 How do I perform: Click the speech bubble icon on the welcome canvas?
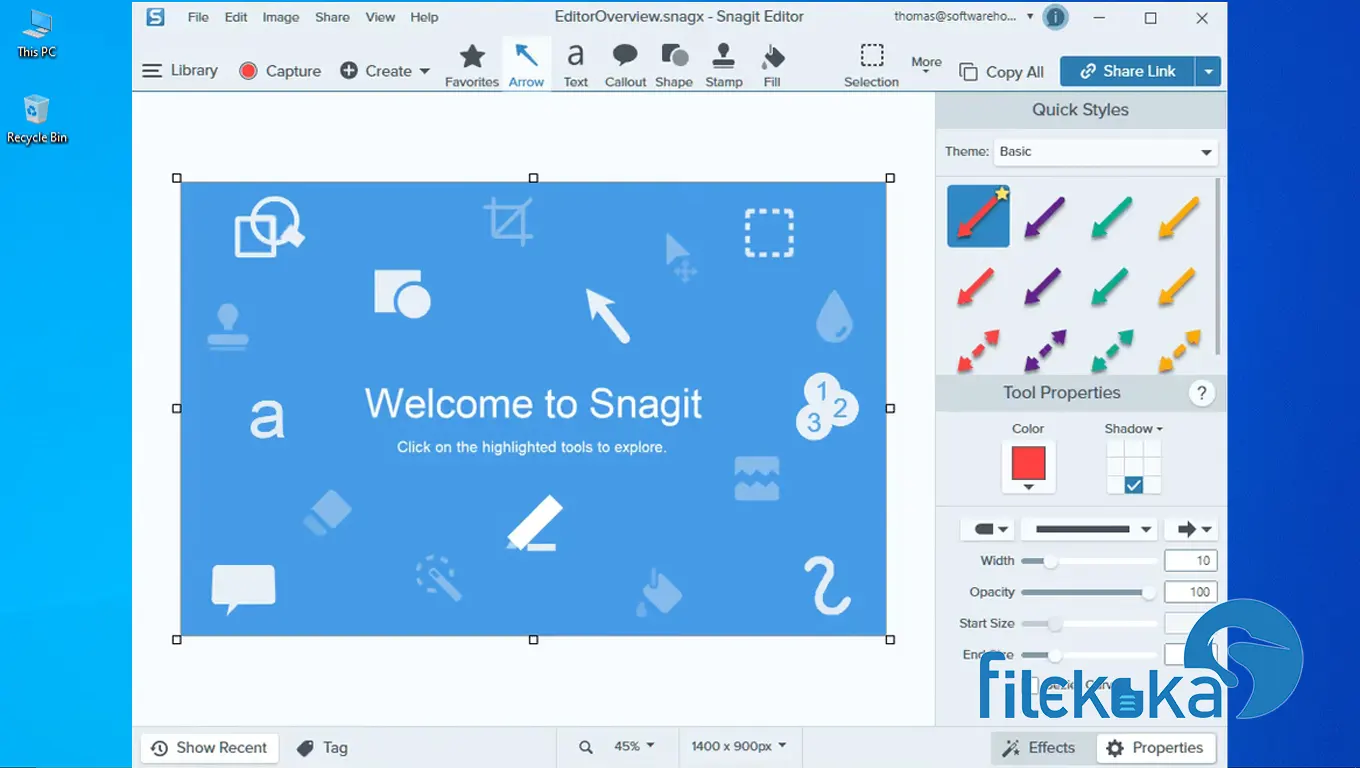click(243, 589)
